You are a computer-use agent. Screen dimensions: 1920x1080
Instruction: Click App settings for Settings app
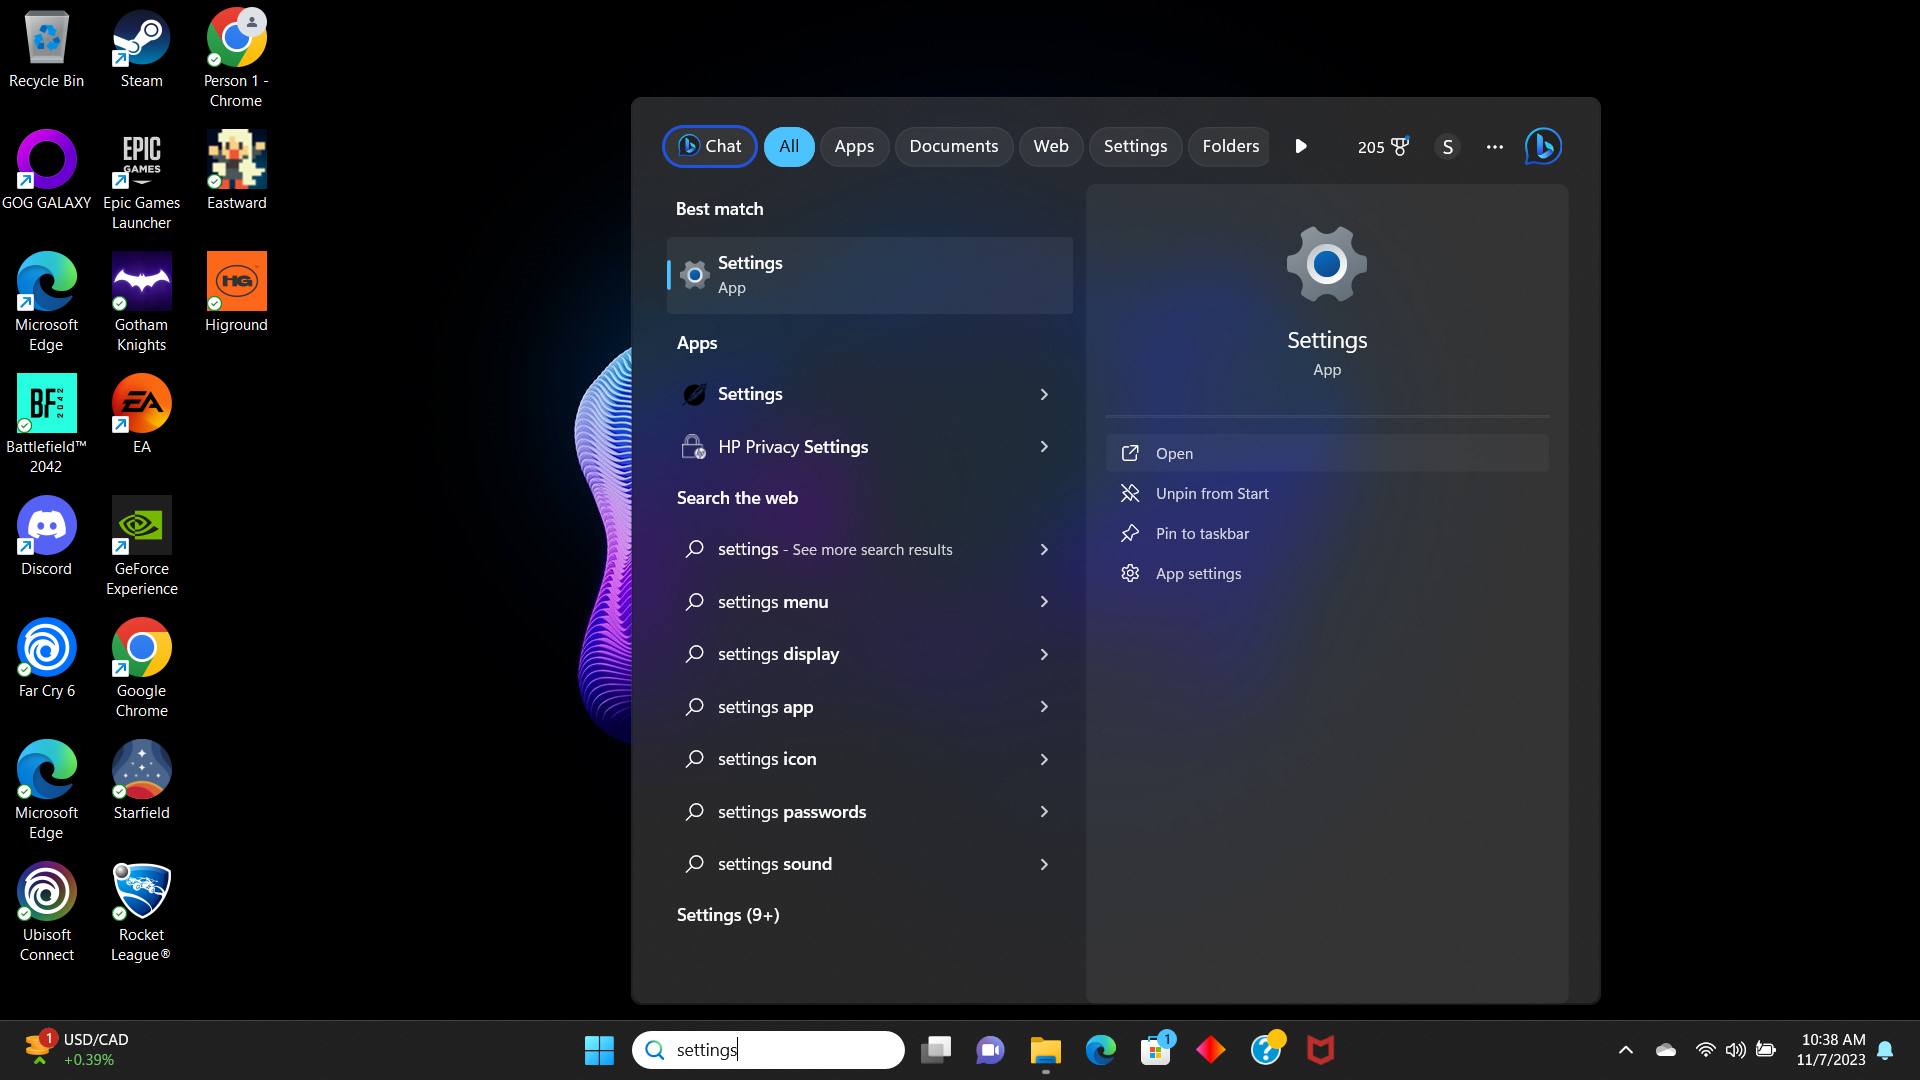(1199, 572)
